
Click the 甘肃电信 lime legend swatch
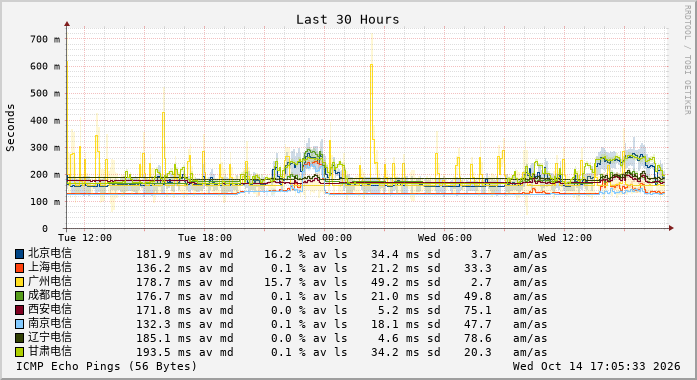click(20, 352)
